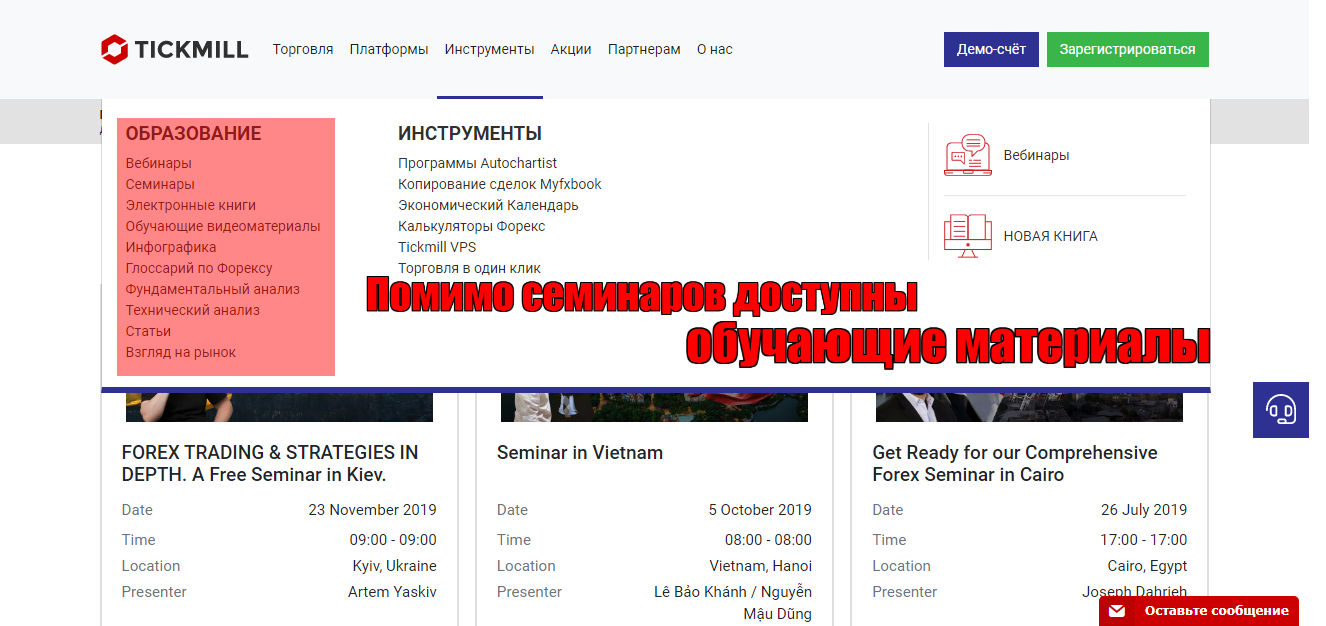
Task: Click the Оставьте сообщение button
Action: 1199,611
